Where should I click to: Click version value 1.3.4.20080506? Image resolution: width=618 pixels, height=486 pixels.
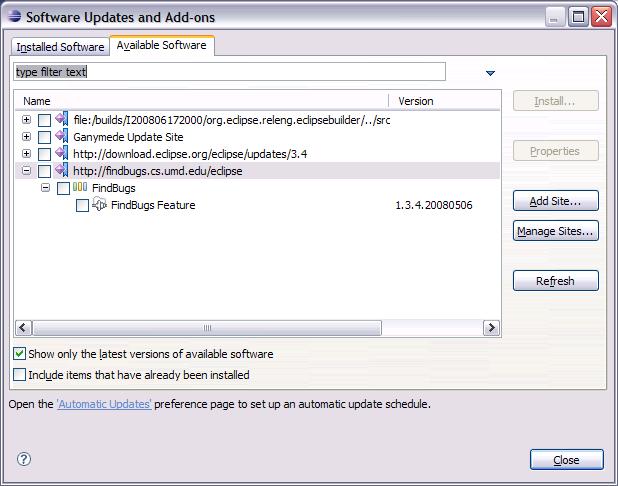tap(434, 205)
